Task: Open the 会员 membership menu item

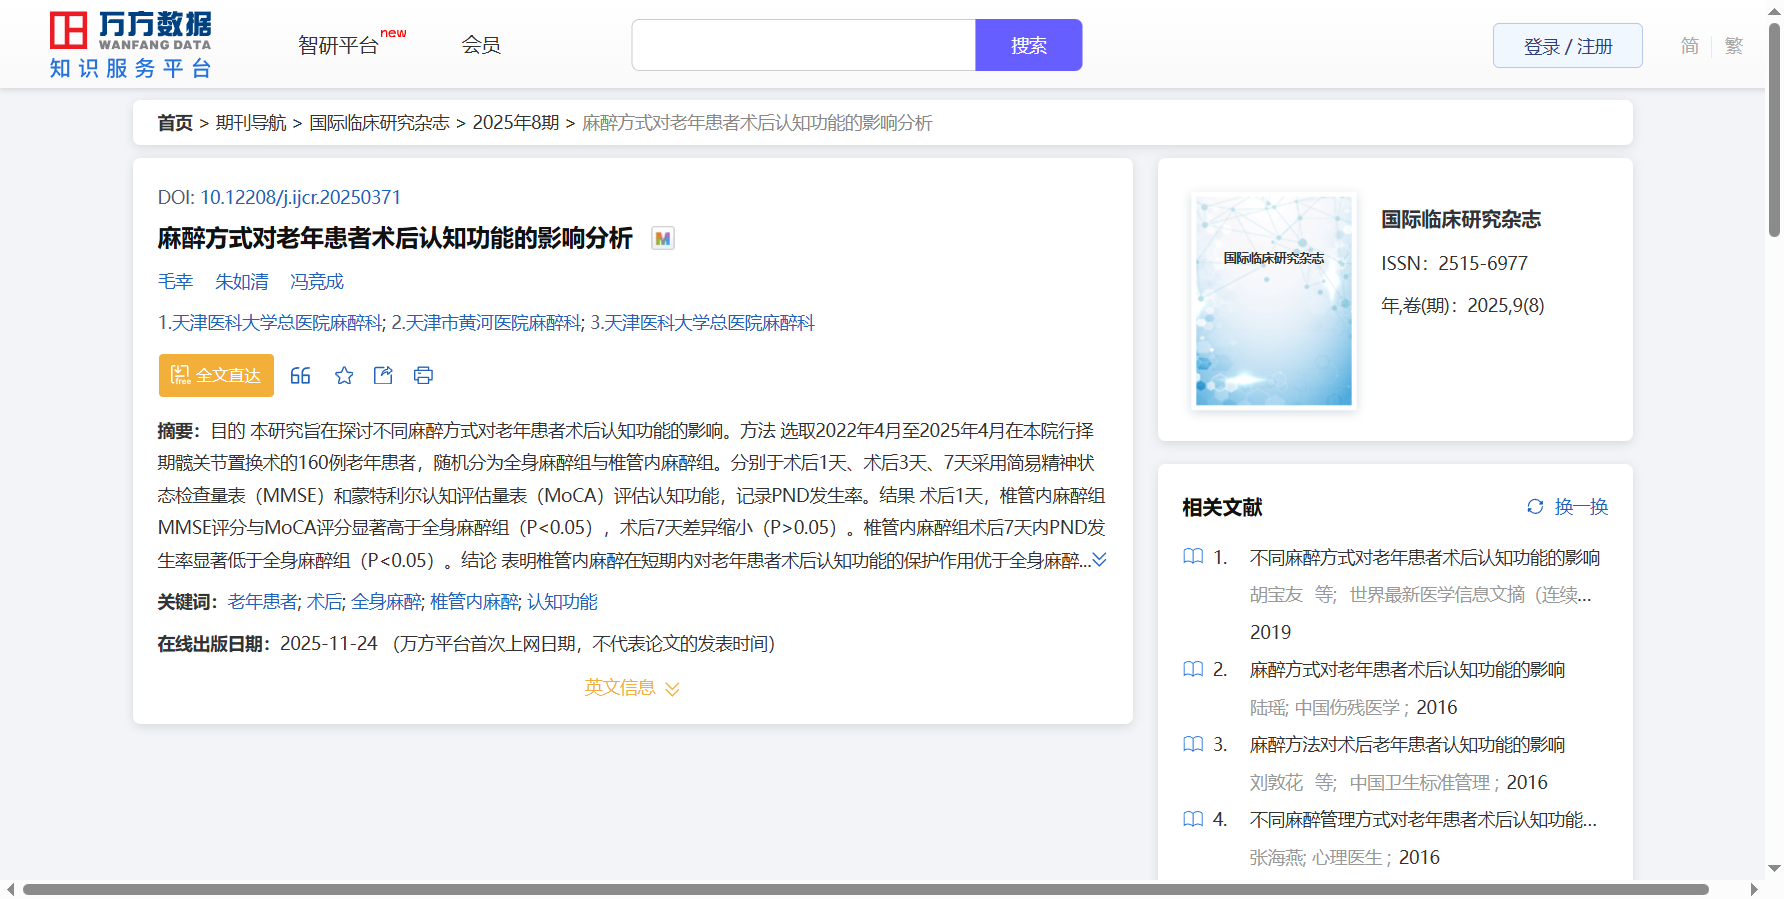Action: (x=481, y=45)
